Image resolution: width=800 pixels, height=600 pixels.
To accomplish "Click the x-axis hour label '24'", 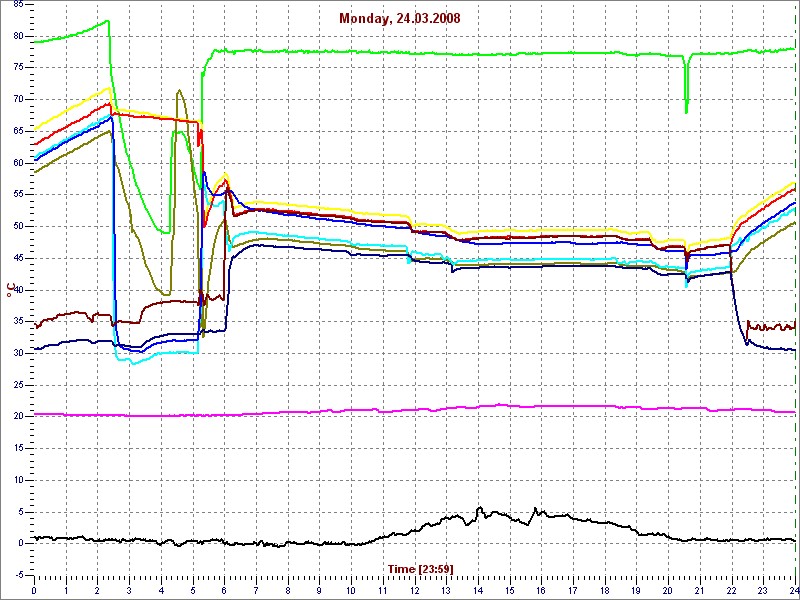I will pos(793,589).
